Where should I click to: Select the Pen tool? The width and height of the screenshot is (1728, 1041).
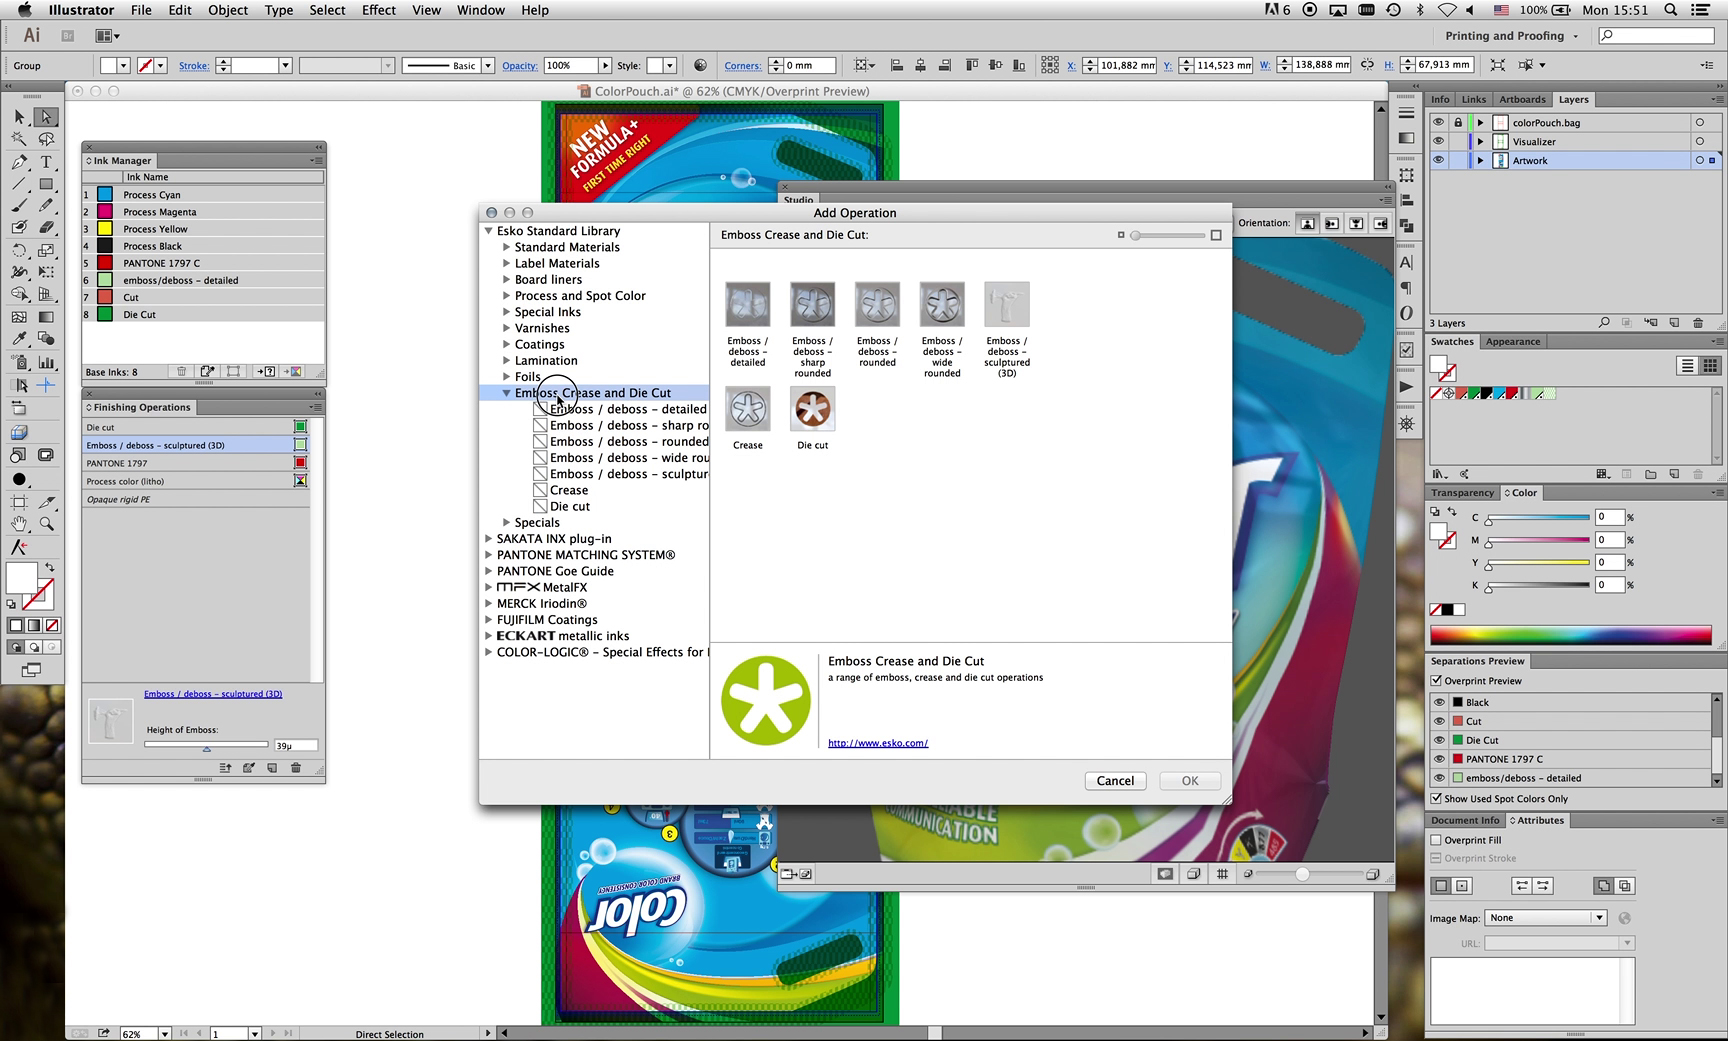point(19,162)
